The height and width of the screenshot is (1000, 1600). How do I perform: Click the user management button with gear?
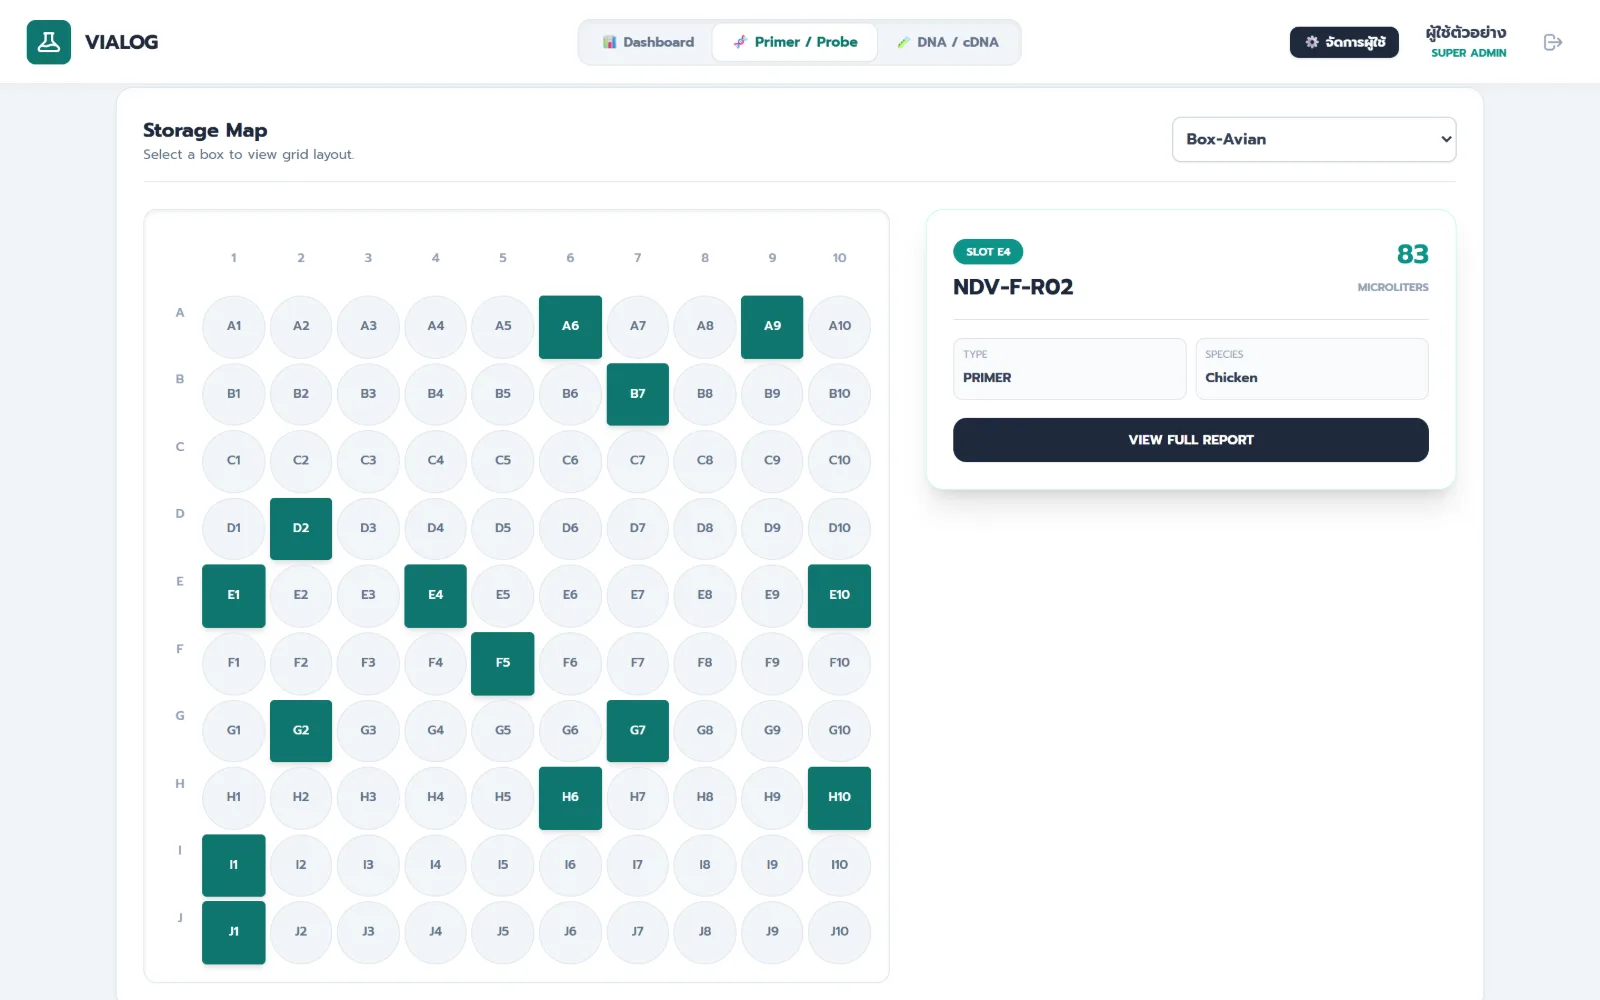(1344, 42)
